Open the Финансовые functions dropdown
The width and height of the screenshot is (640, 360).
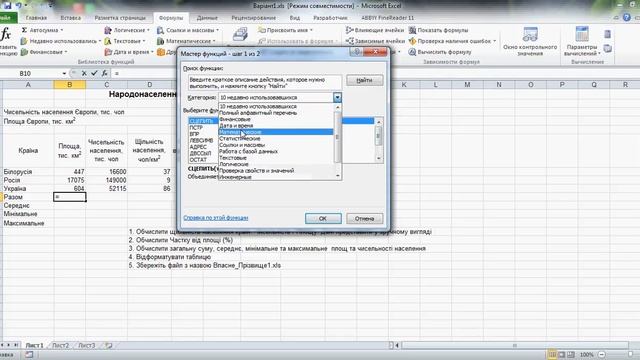pyautogui.click(x=44, y=52)
